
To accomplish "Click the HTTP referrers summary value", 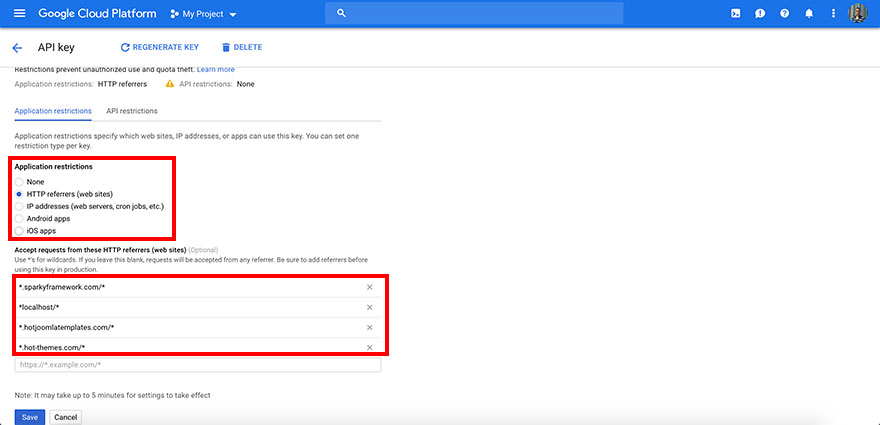I will [x=122, y=84].
